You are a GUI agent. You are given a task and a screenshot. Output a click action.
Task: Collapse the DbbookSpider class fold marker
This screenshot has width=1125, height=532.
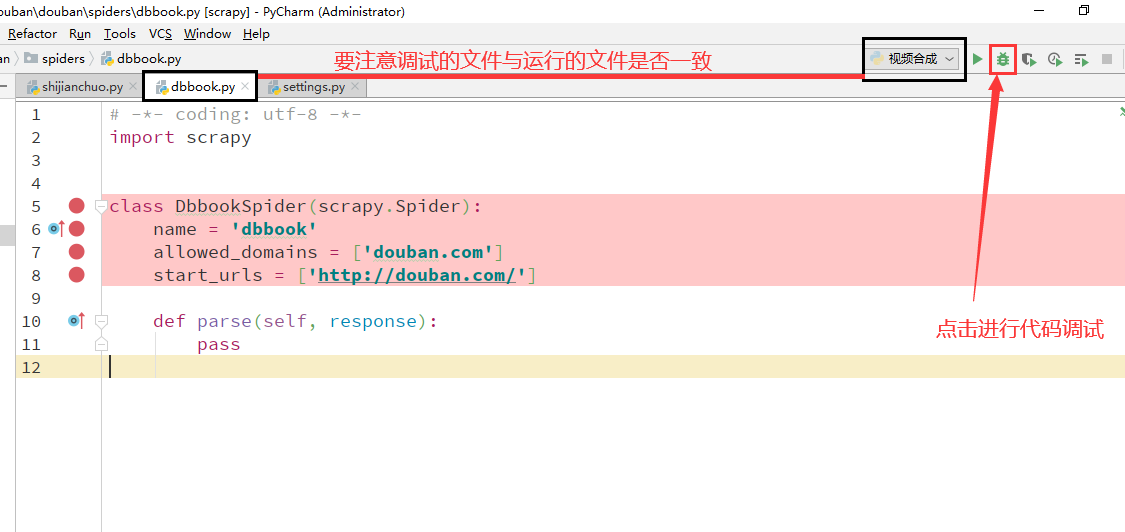click(x=100, y=207)
